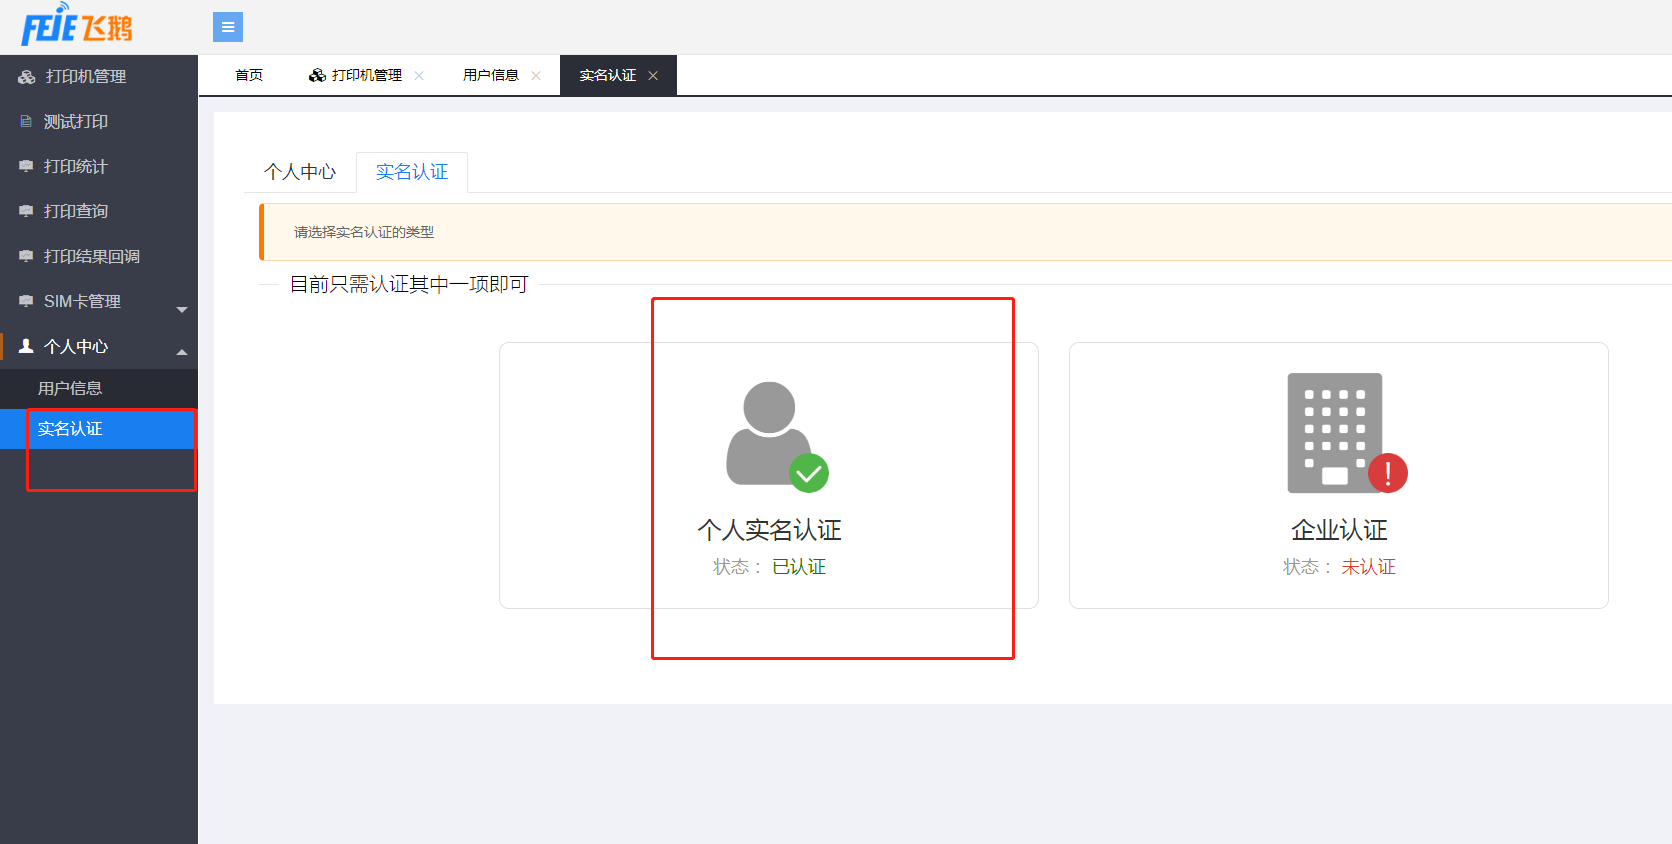Click the printer icon beside 打印机管理 in sidebar

(27, 77)
